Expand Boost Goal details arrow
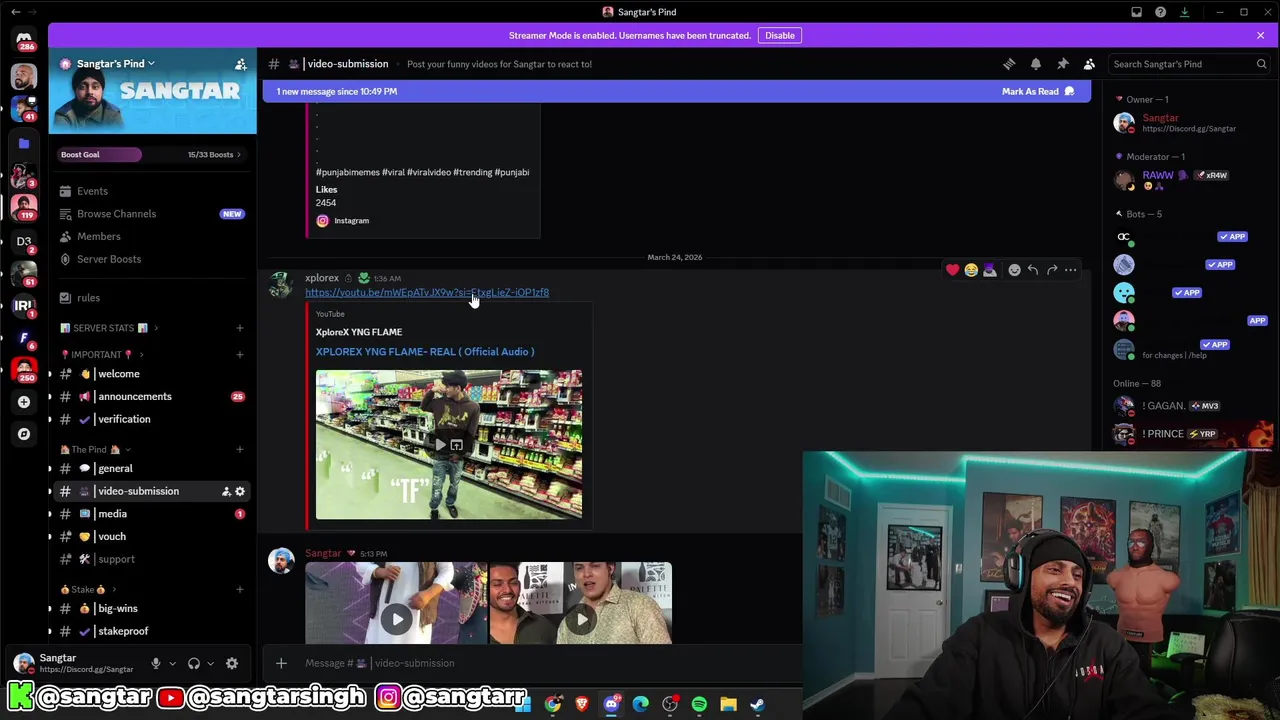 tap(238, 154)
